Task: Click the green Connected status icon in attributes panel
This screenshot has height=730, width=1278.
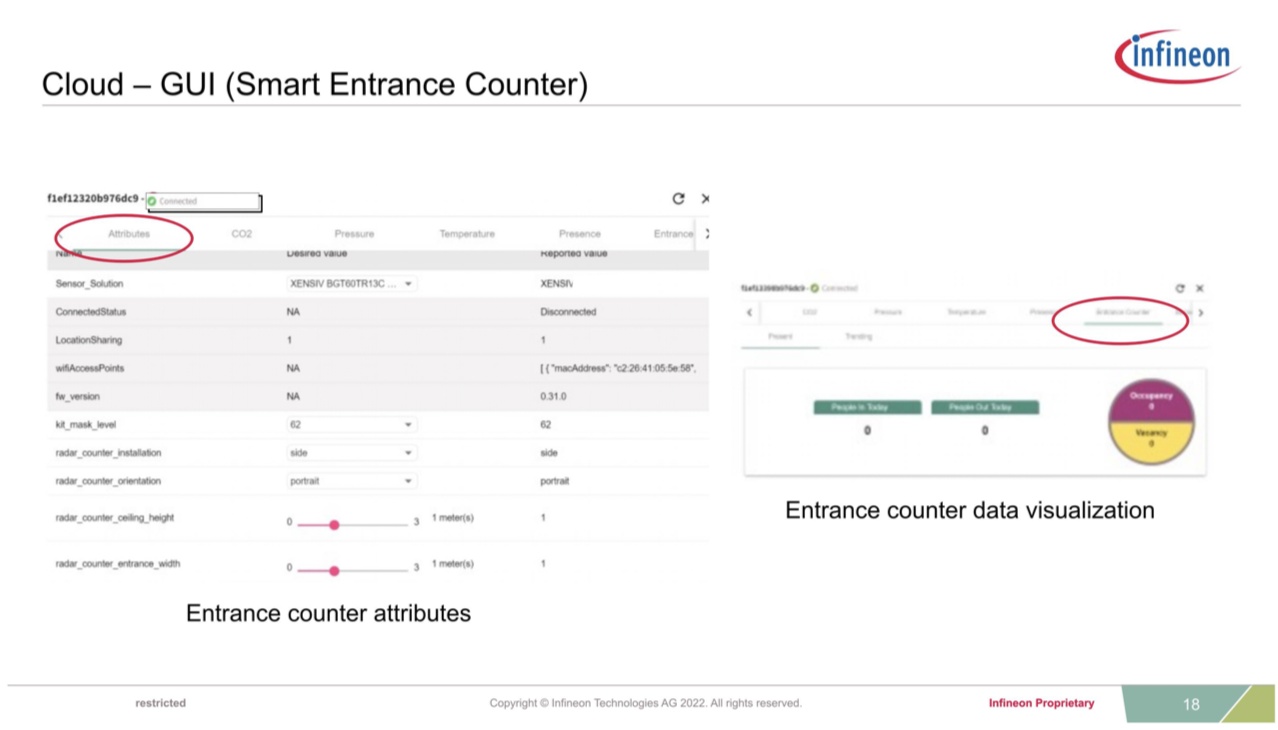Action: tap(152, 202)
